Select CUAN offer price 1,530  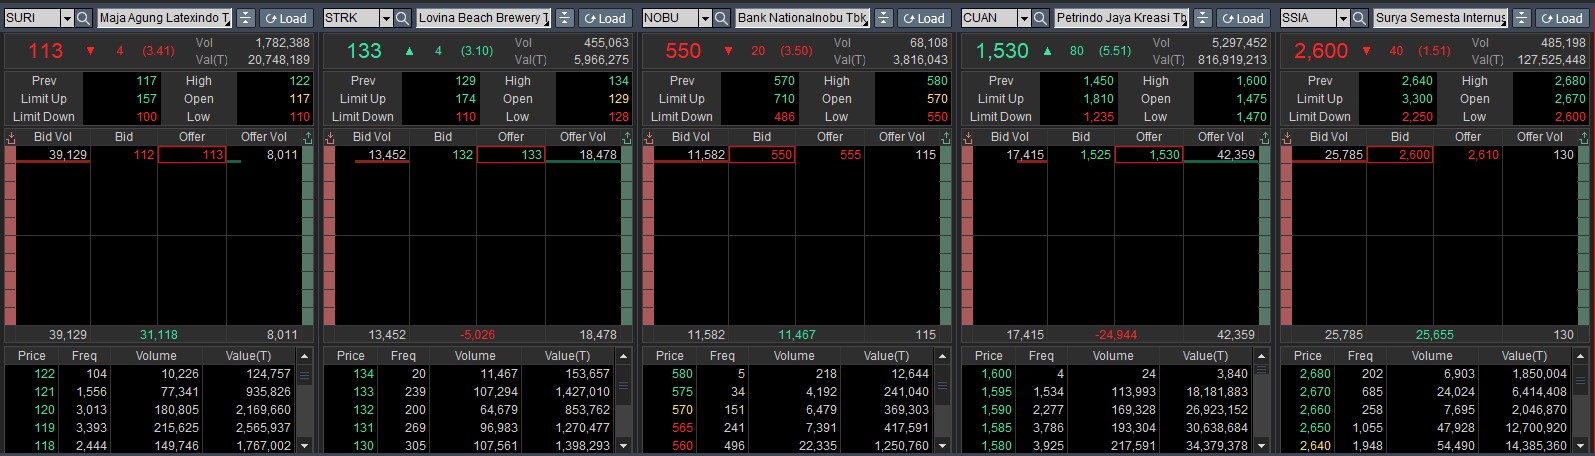click(x=1149, y=155)
